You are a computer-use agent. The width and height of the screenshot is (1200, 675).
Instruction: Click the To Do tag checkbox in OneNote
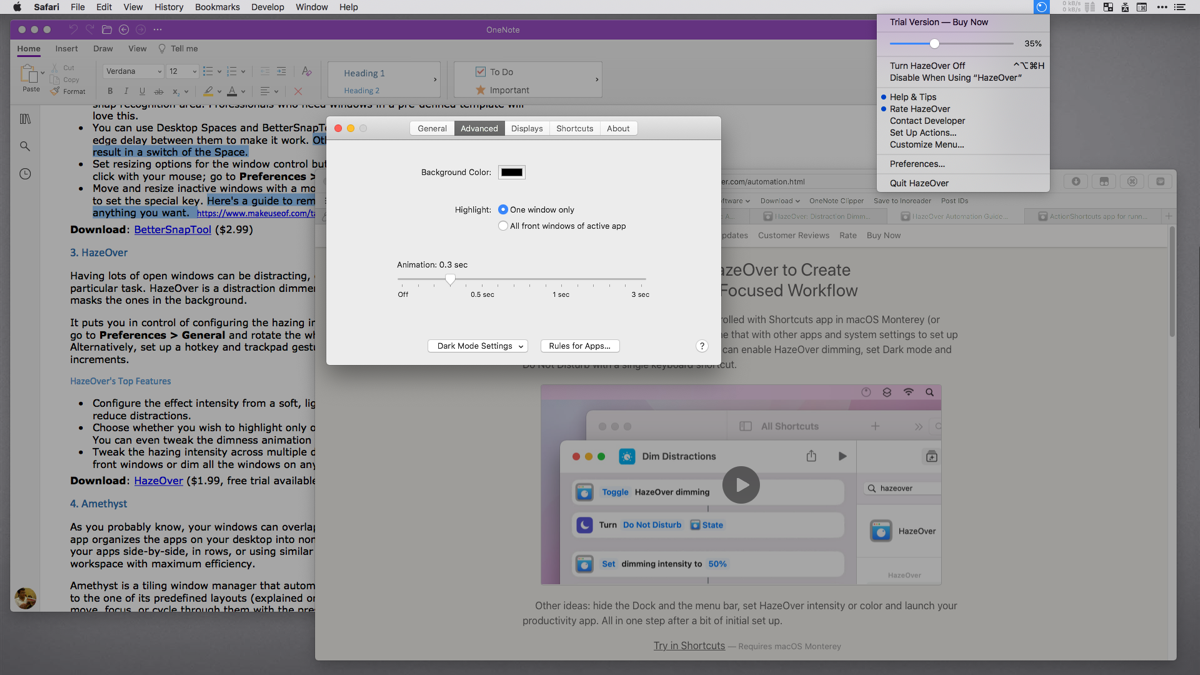tap(480, 72)
